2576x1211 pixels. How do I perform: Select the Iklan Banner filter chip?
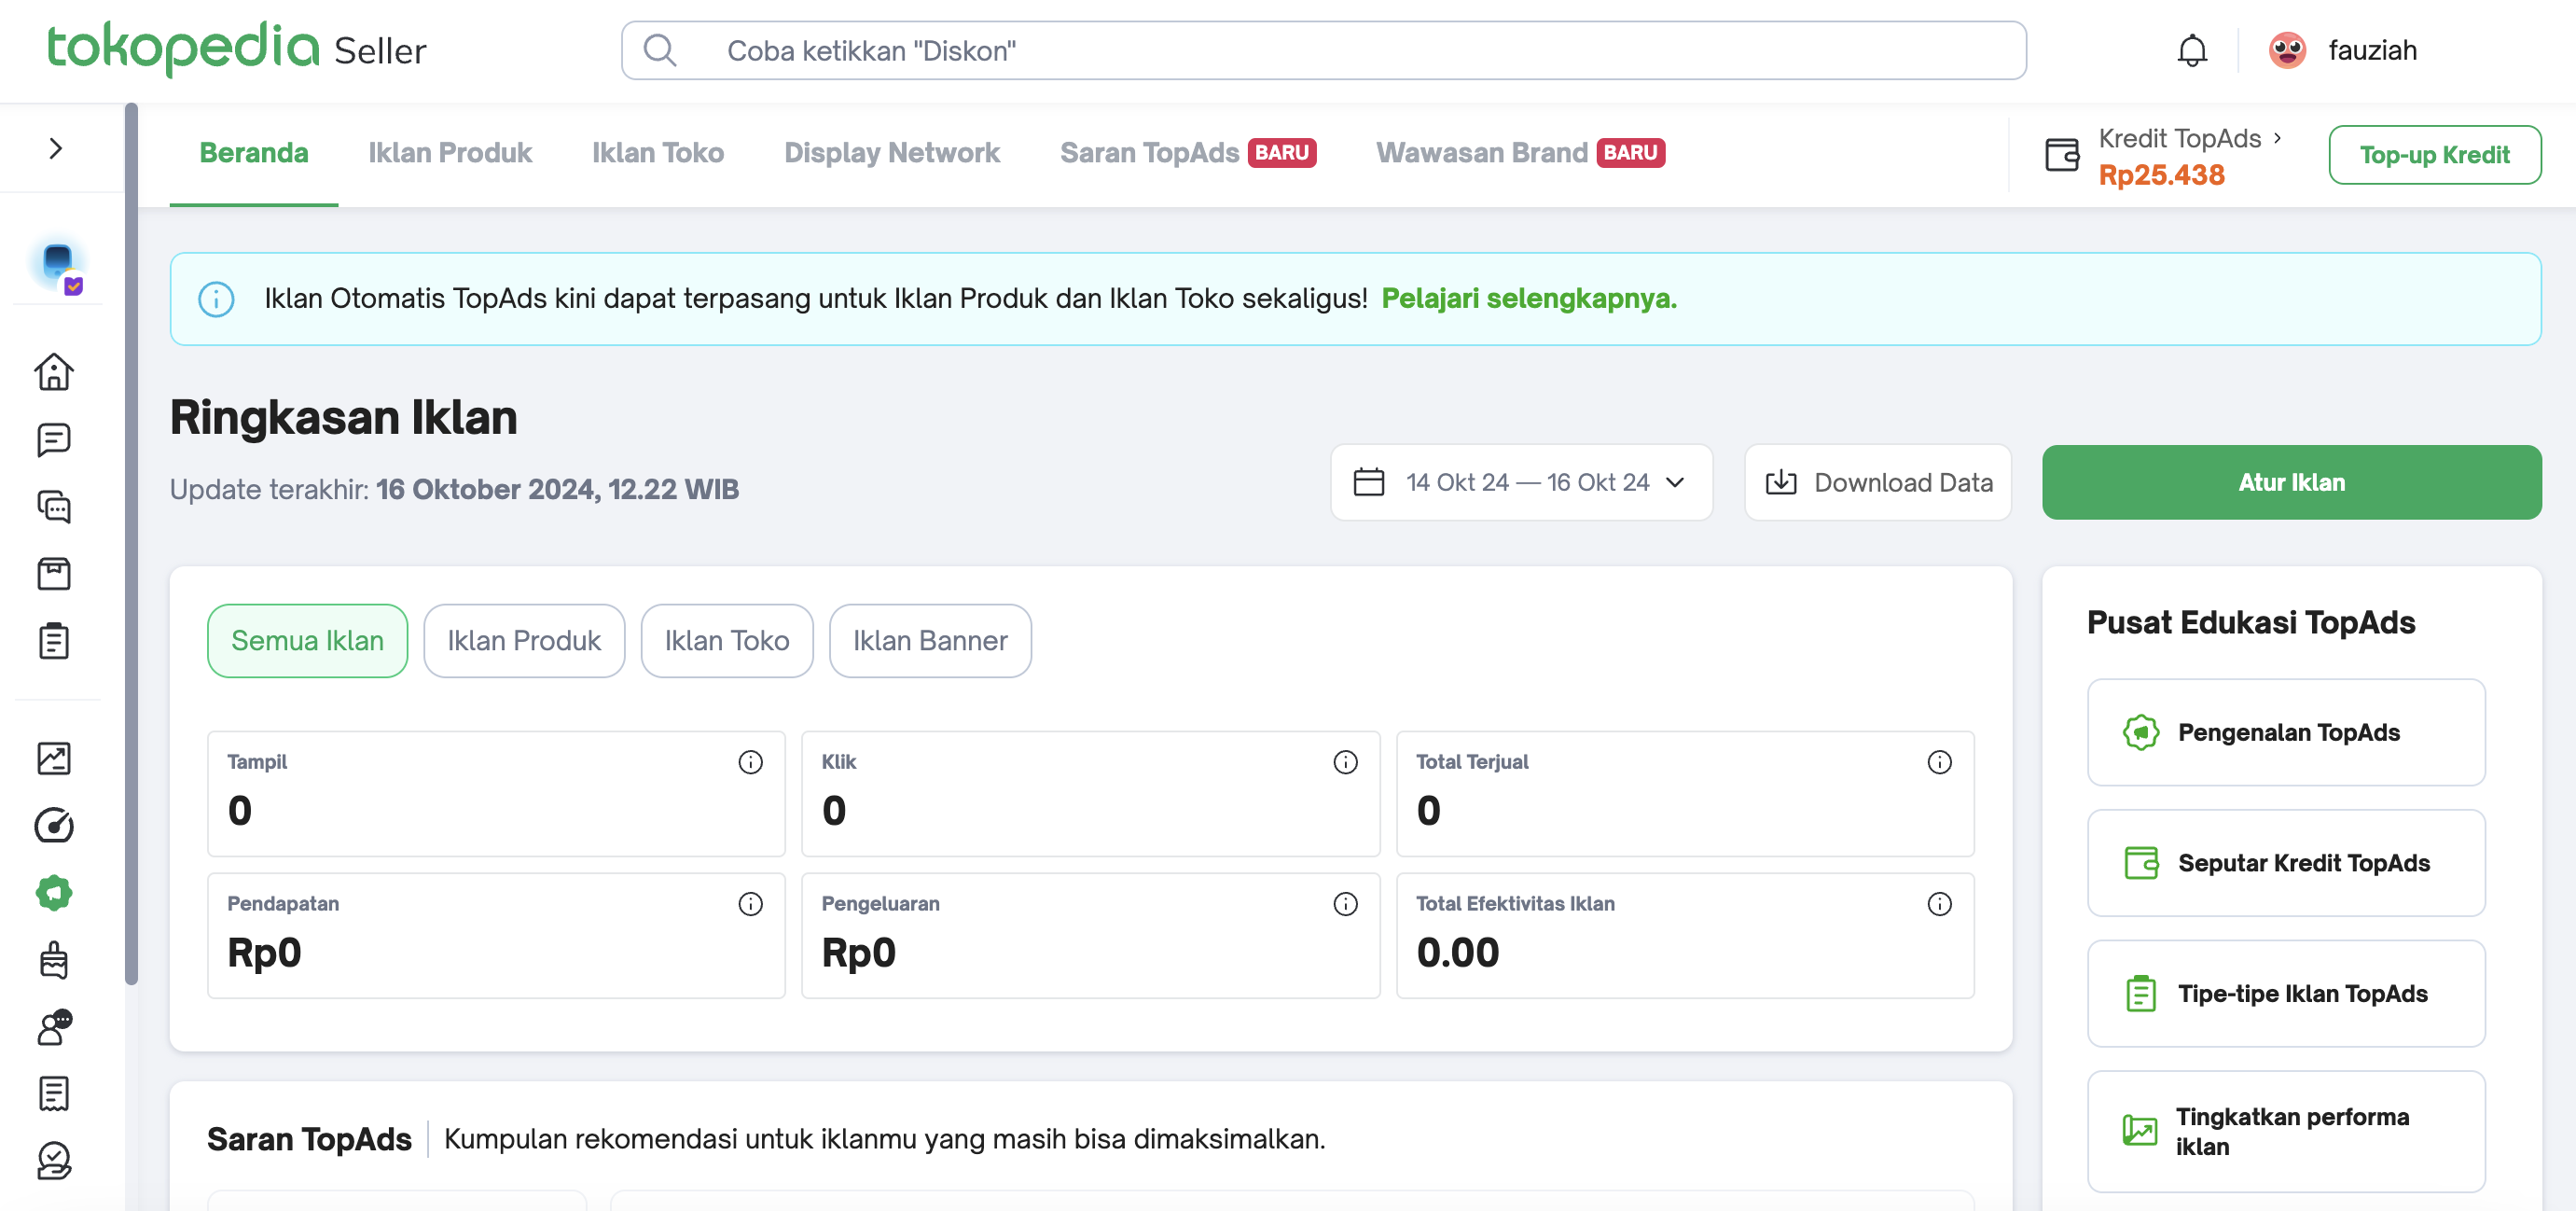929,640
